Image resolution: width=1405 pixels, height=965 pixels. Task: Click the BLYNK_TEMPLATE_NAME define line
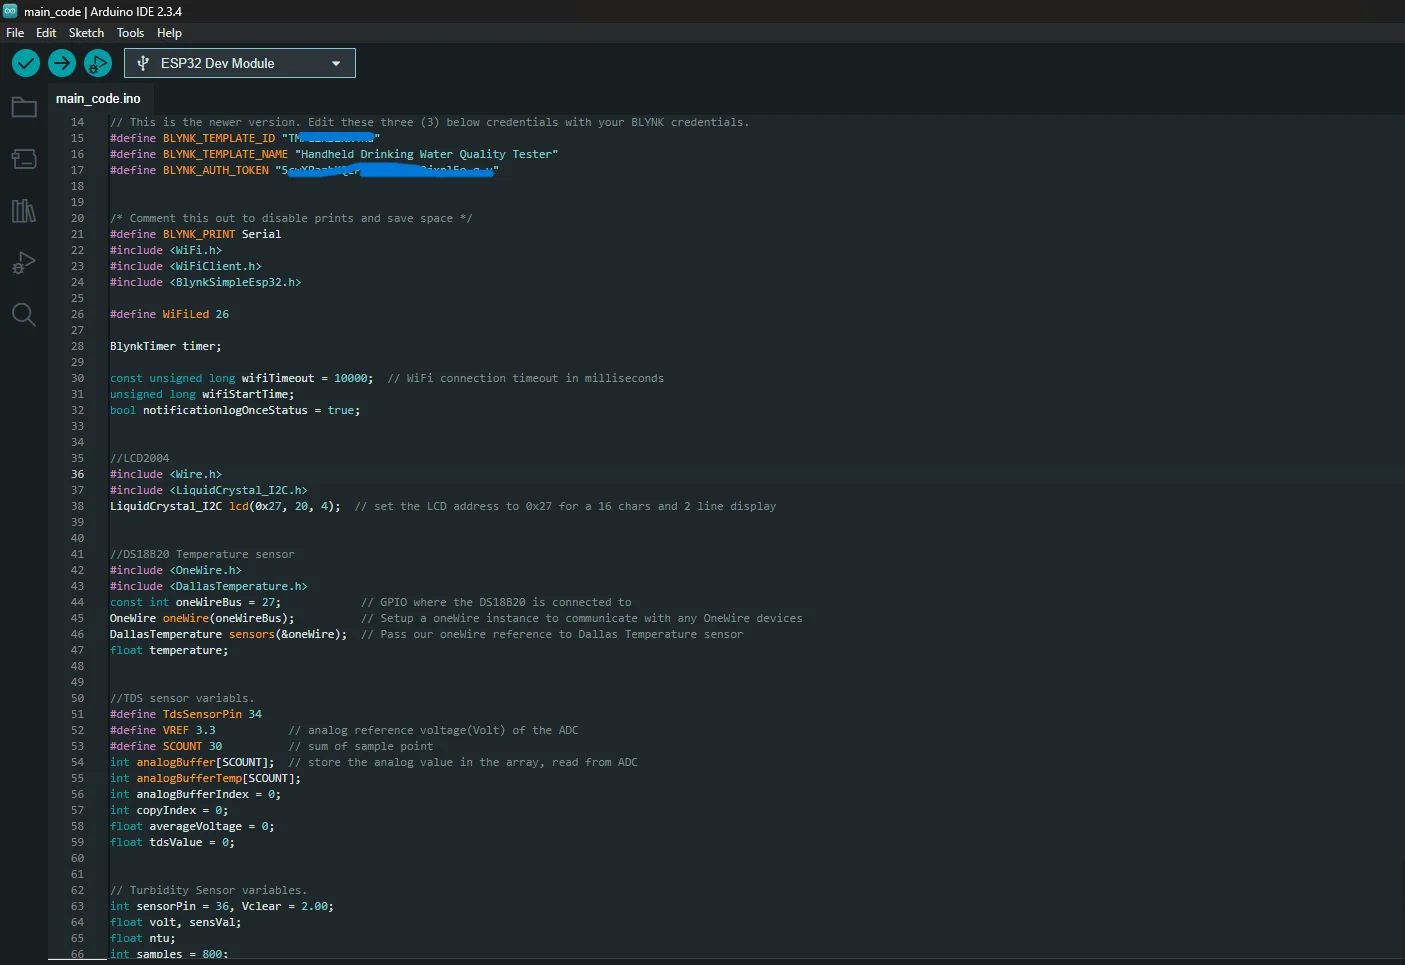pyautogui.click(x=334, y=154)
